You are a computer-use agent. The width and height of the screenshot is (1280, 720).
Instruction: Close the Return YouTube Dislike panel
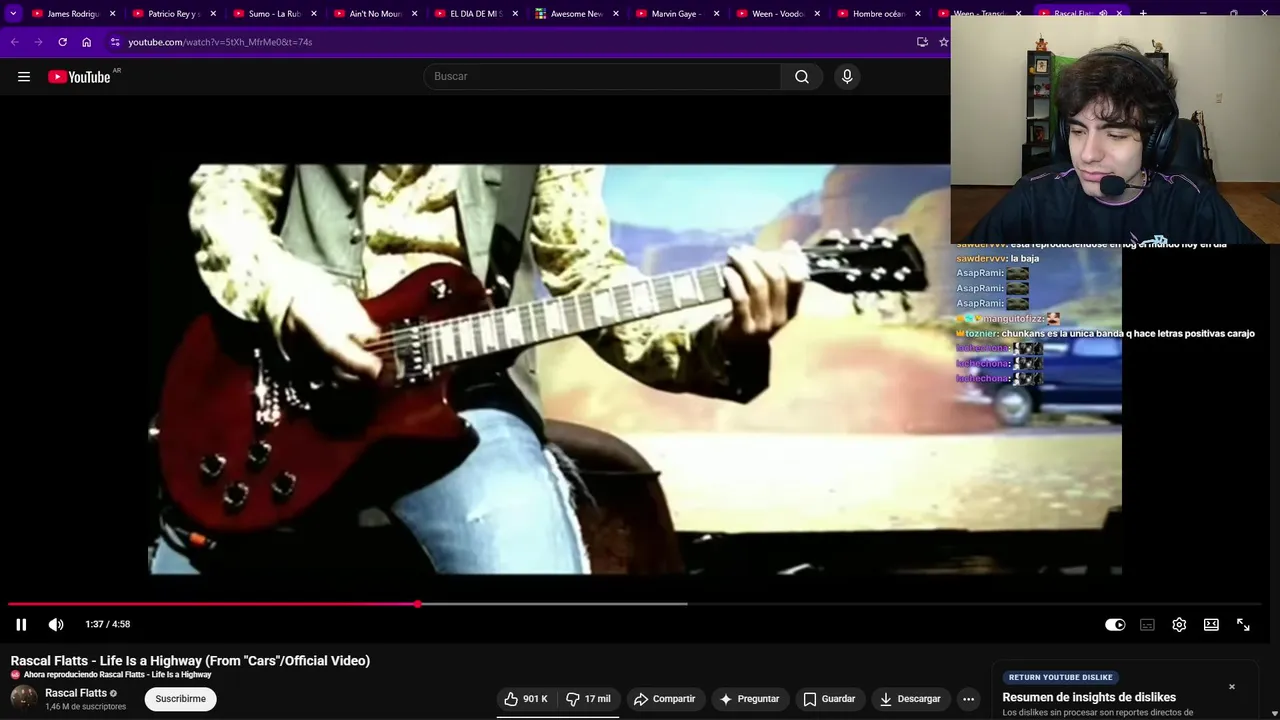pos(1232,687)
